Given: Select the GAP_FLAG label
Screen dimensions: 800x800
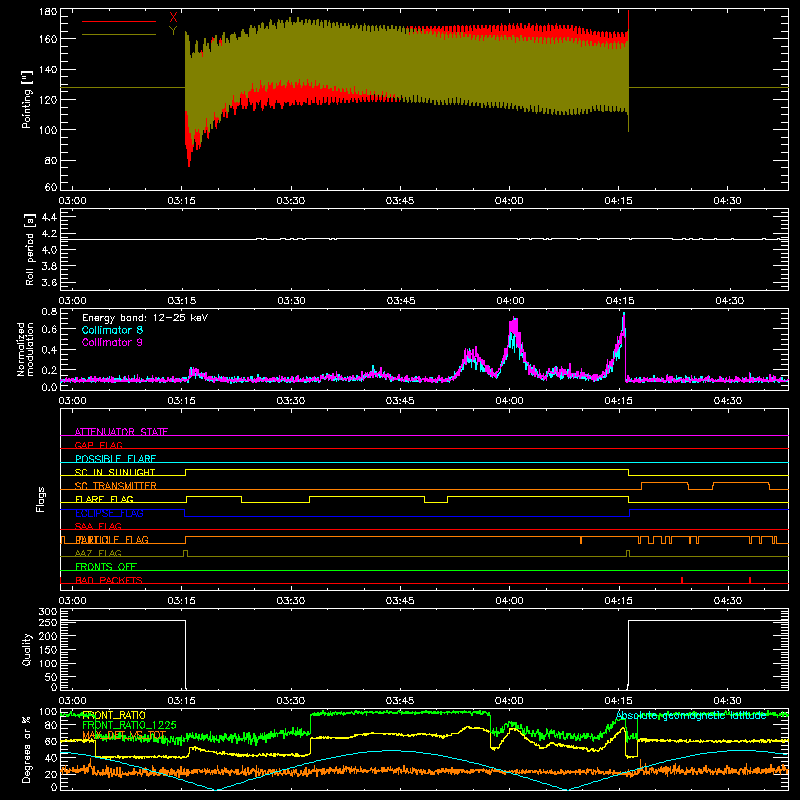Looking at the screenshot, I should pos(98,445).
